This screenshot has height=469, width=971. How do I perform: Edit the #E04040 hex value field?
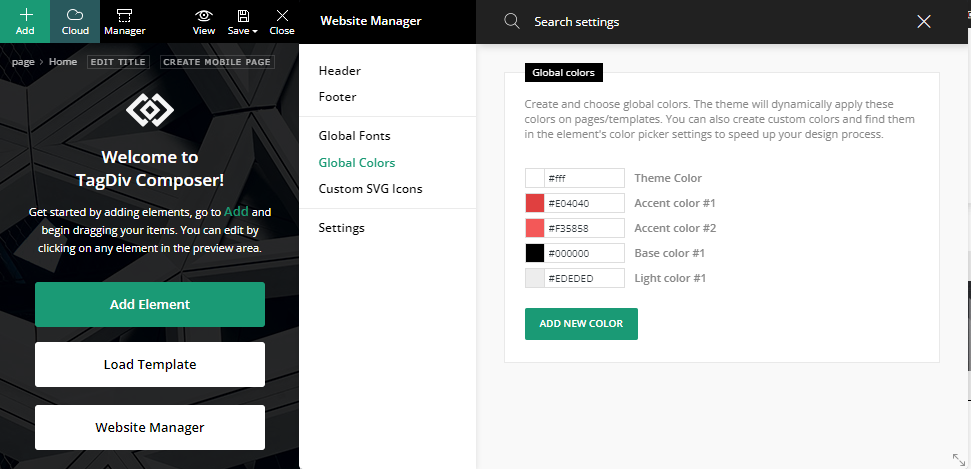(x=585, y=203)
